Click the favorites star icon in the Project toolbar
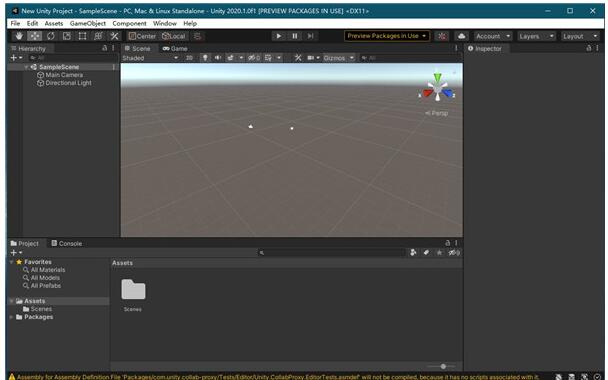 coord(439,252)
